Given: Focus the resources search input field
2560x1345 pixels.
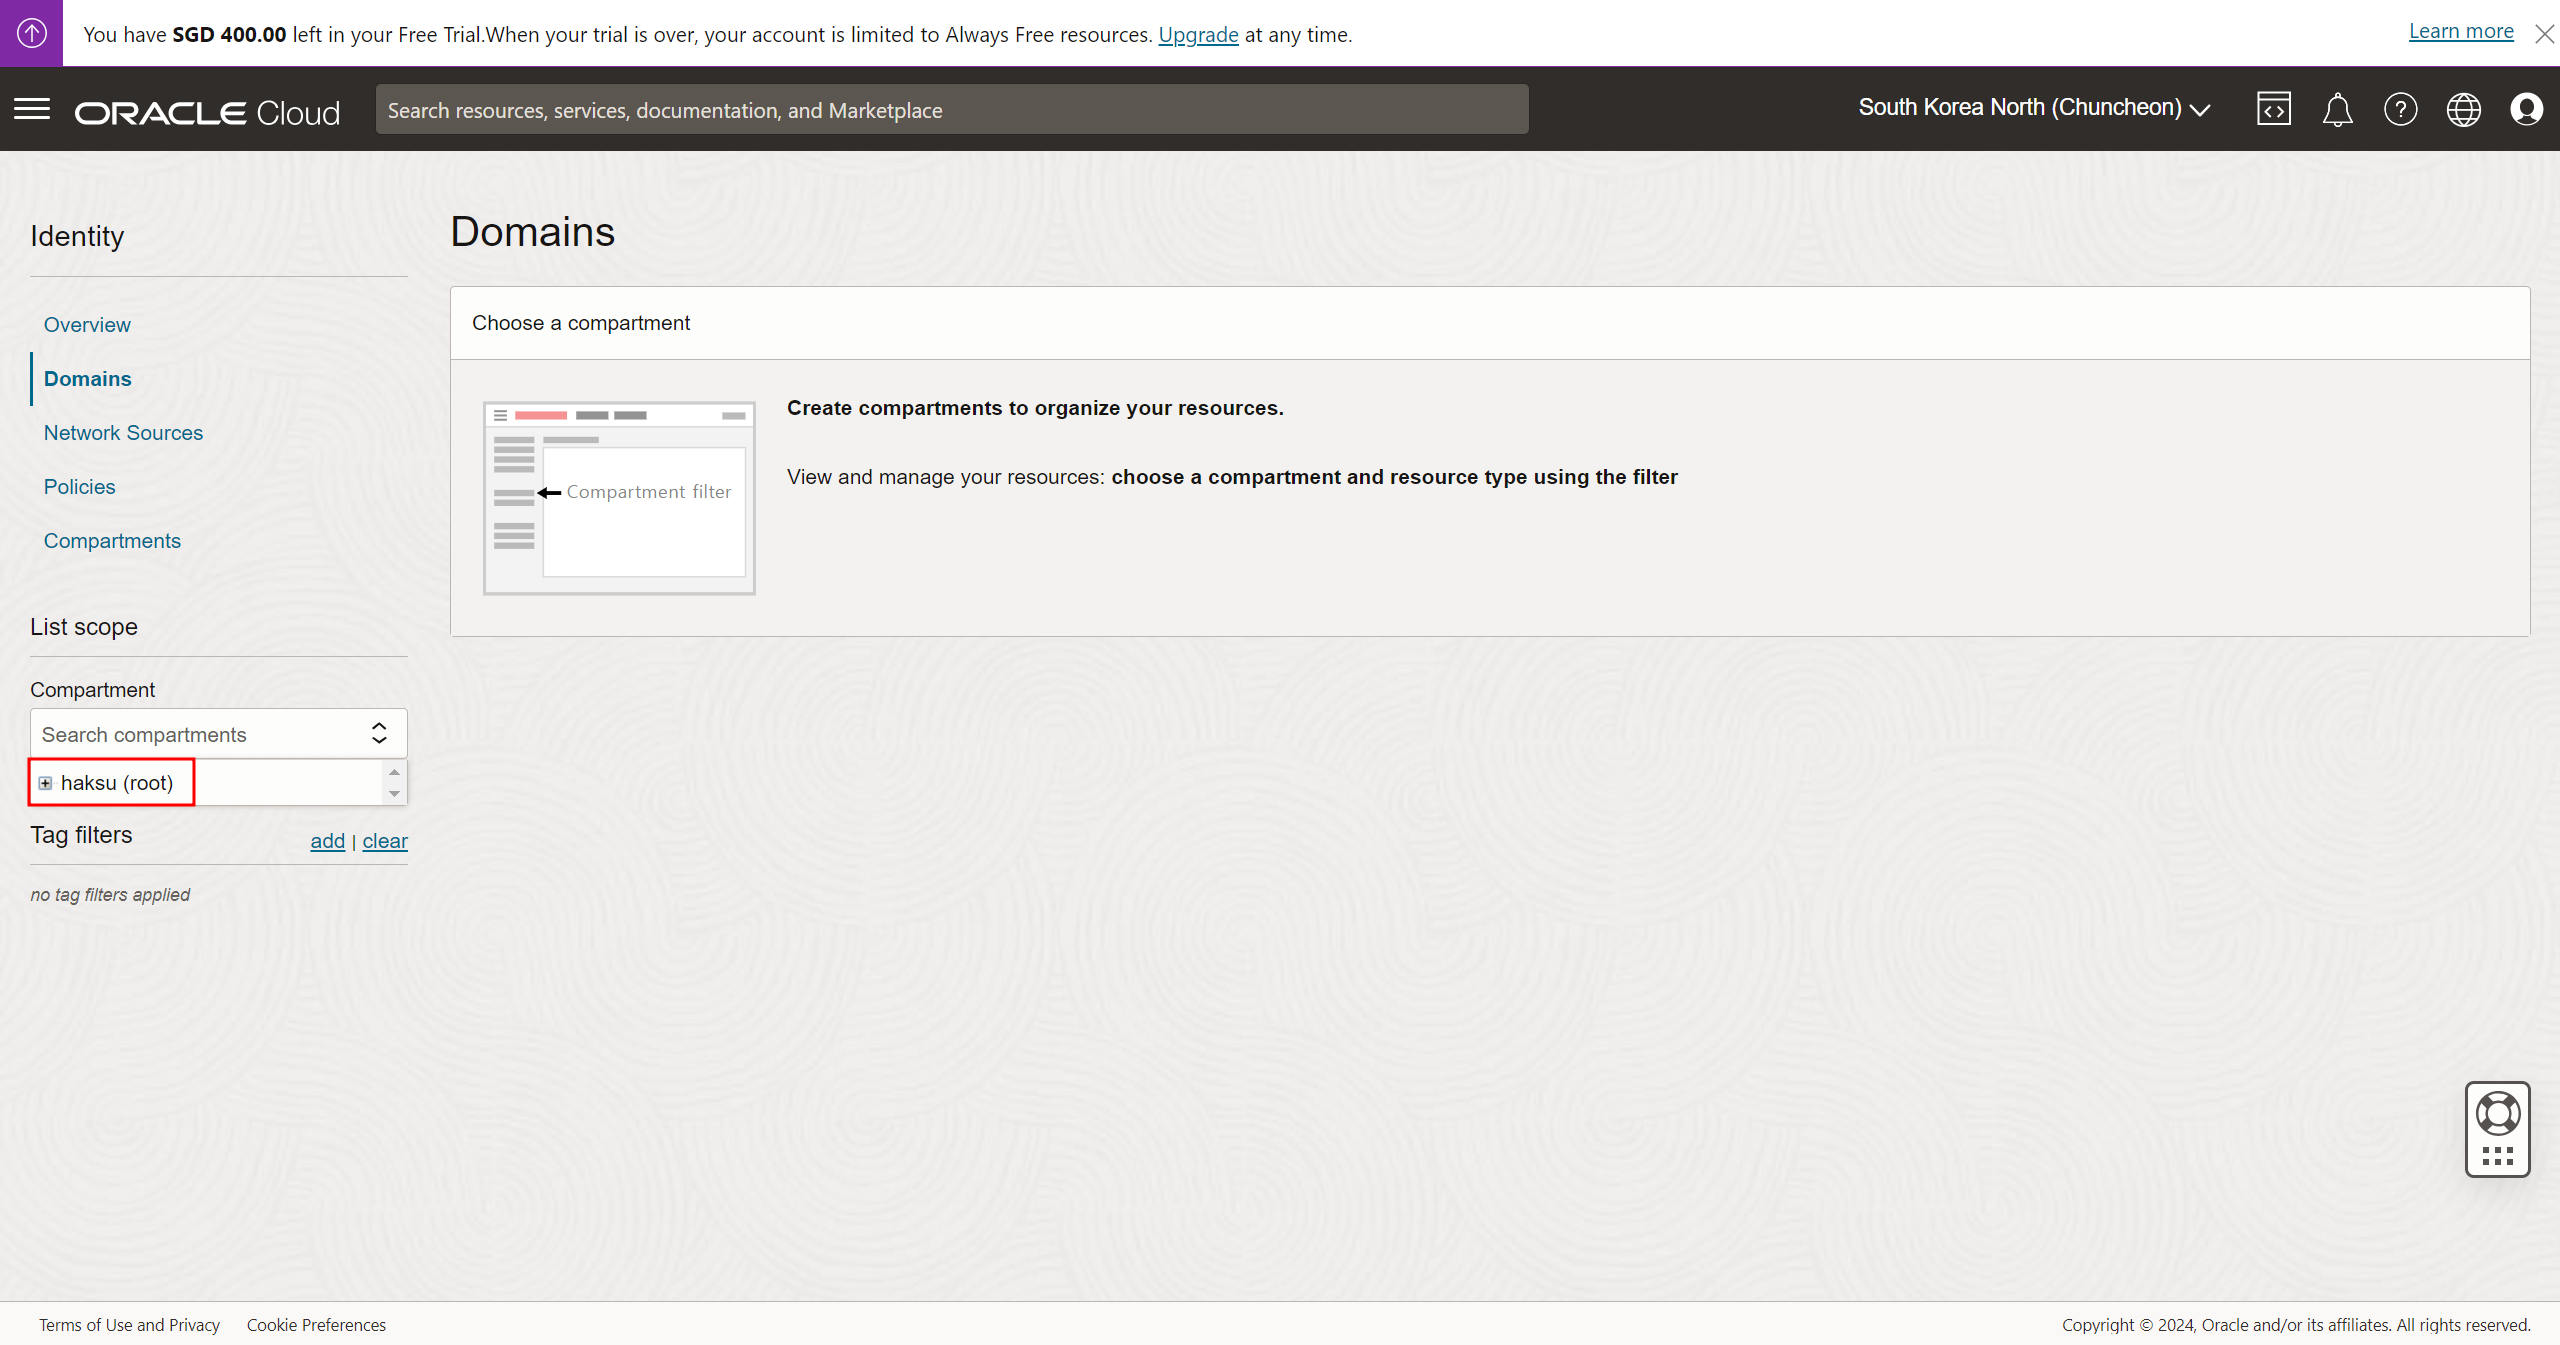Looking at the screenshot, I should point(951,110).
